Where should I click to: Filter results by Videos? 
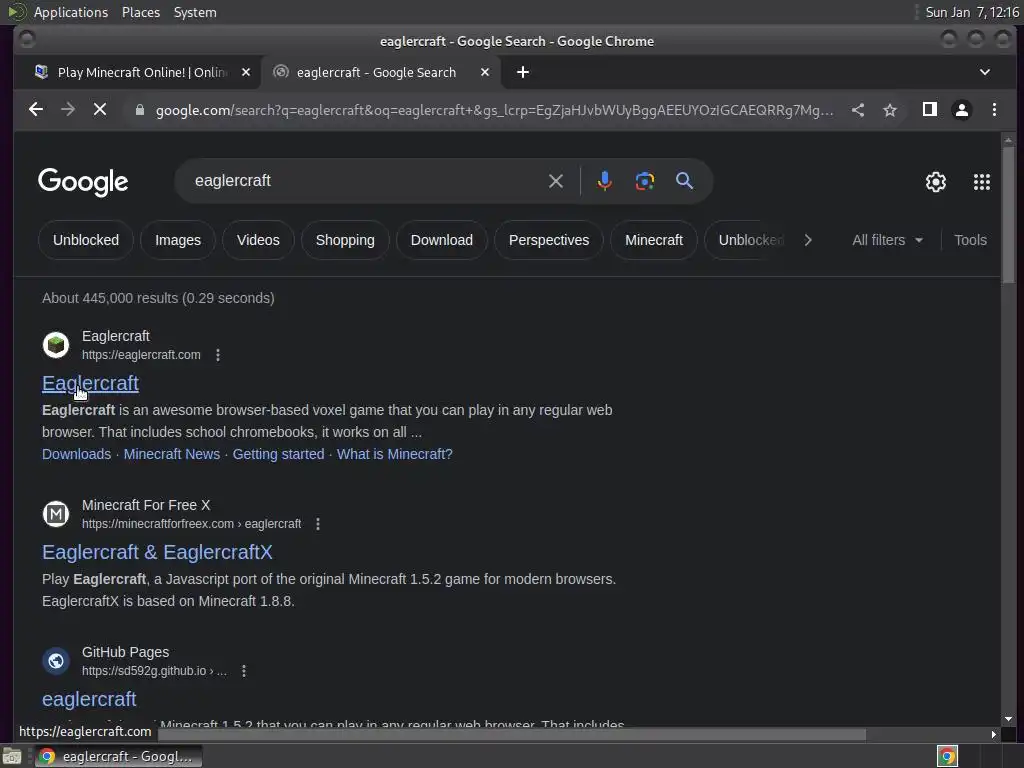point(258,240)
